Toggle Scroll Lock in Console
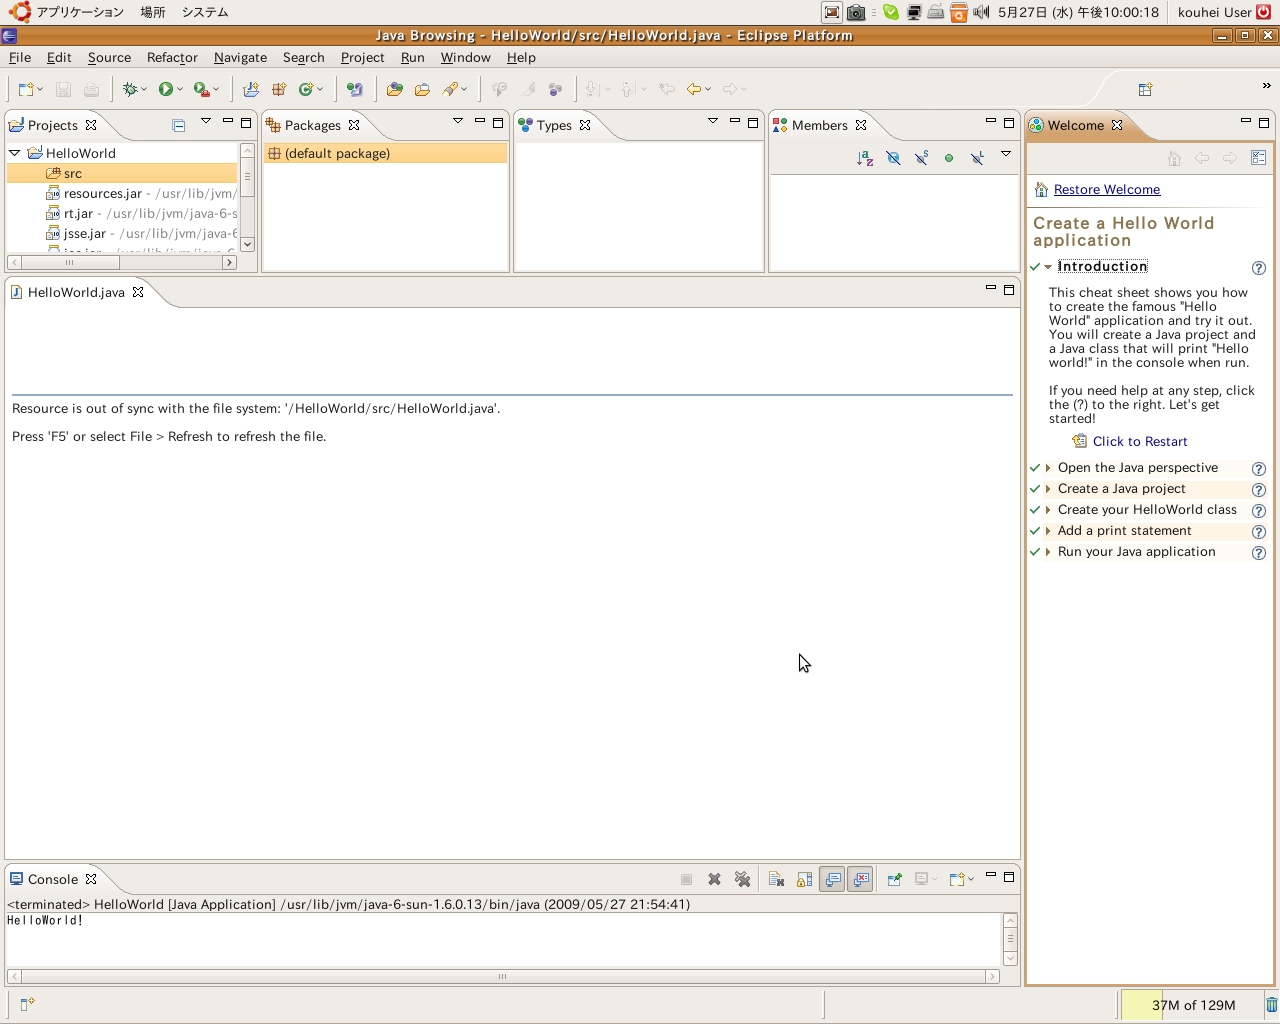Viewport: 1280px width, 1024px height. tap(804, 880)
